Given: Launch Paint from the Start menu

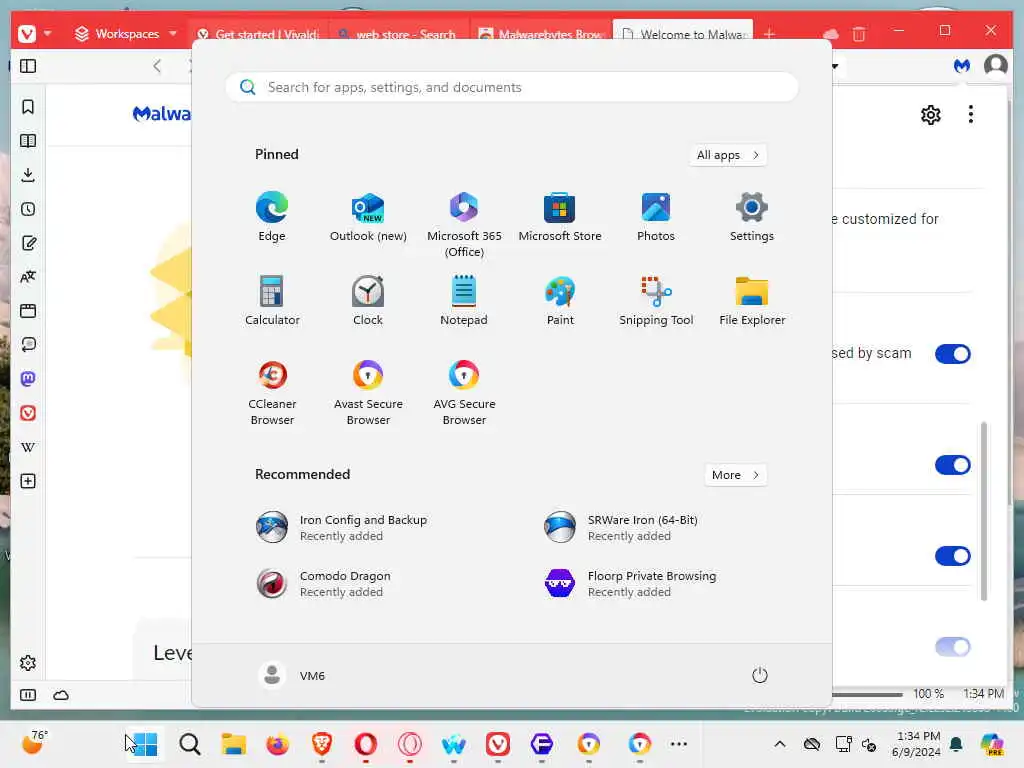Looking at the screenshot, I should point(560,301).
